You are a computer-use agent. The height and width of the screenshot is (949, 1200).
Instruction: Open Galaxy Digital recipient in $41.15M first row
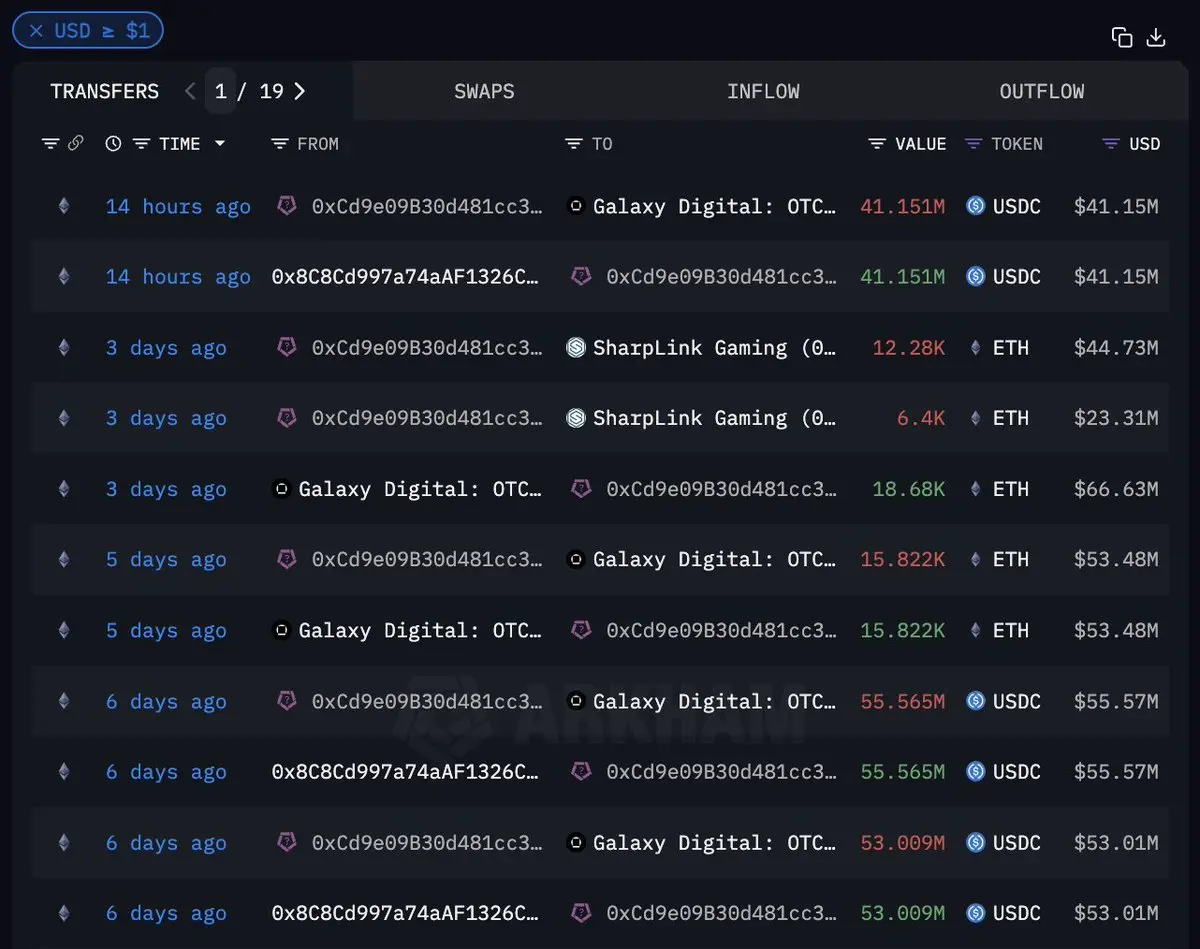714,207
